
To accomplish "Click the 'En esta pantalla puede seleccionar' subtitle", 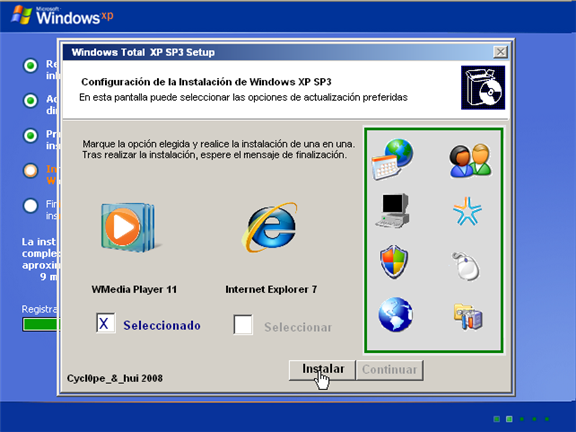I will point(243,97).
